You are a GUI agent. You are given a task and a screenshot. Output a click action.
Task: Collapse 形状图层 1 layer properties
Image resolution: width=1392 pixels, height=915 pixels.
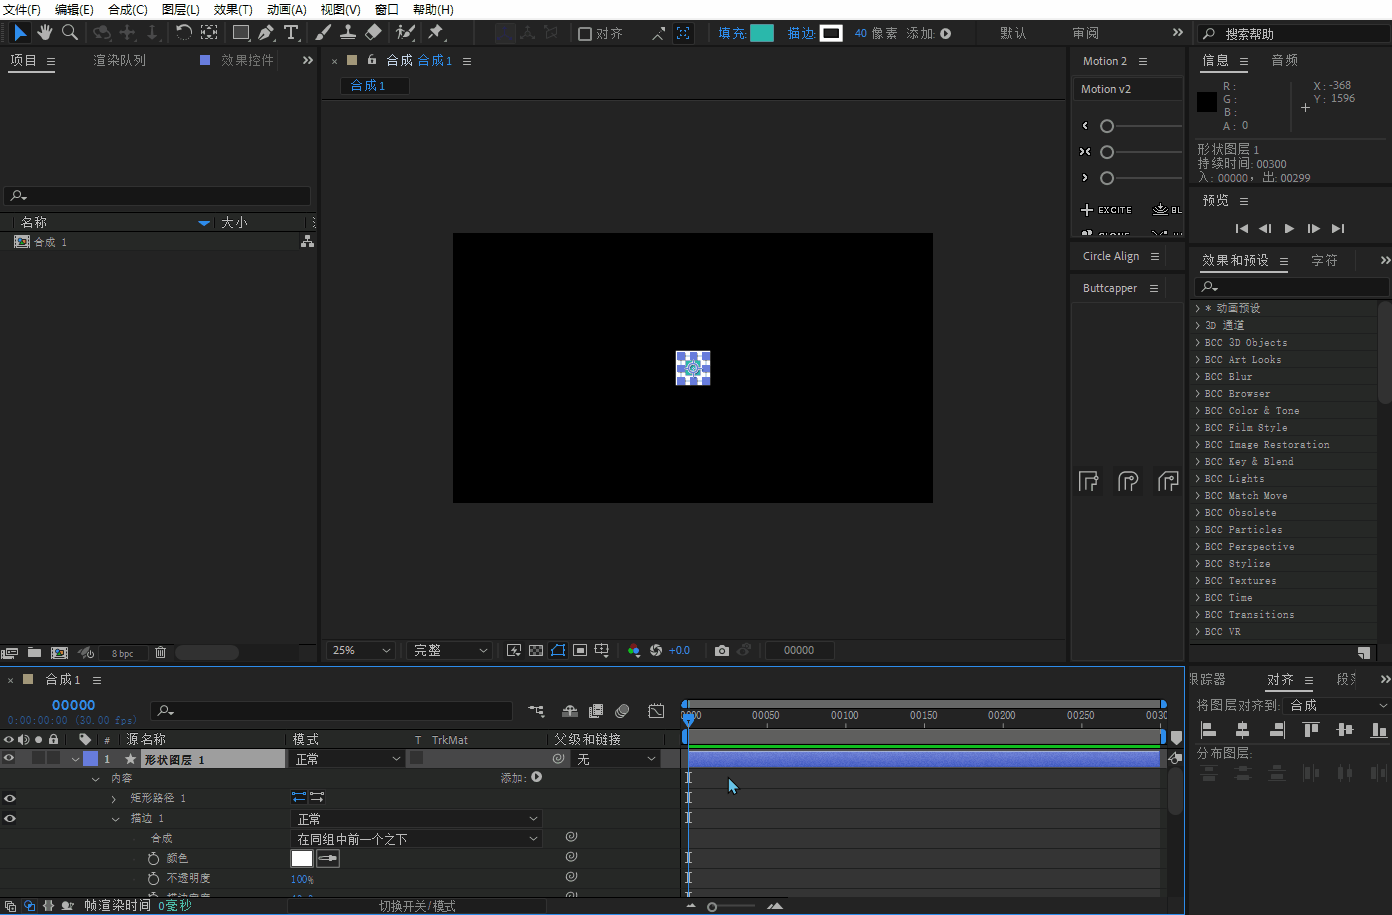pyautogui.click(x=75, y=759)
